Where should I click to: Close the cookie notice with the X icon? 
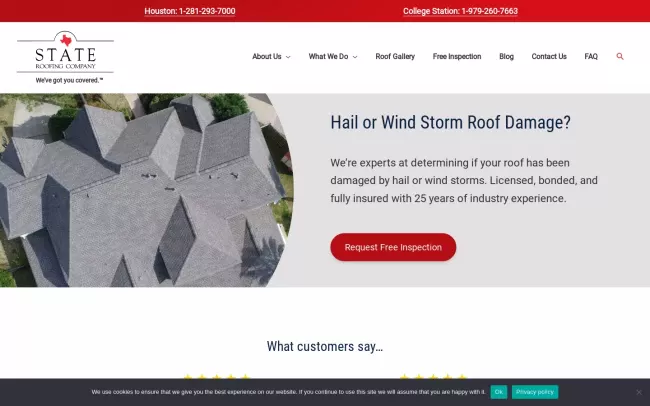click(639, 392)
